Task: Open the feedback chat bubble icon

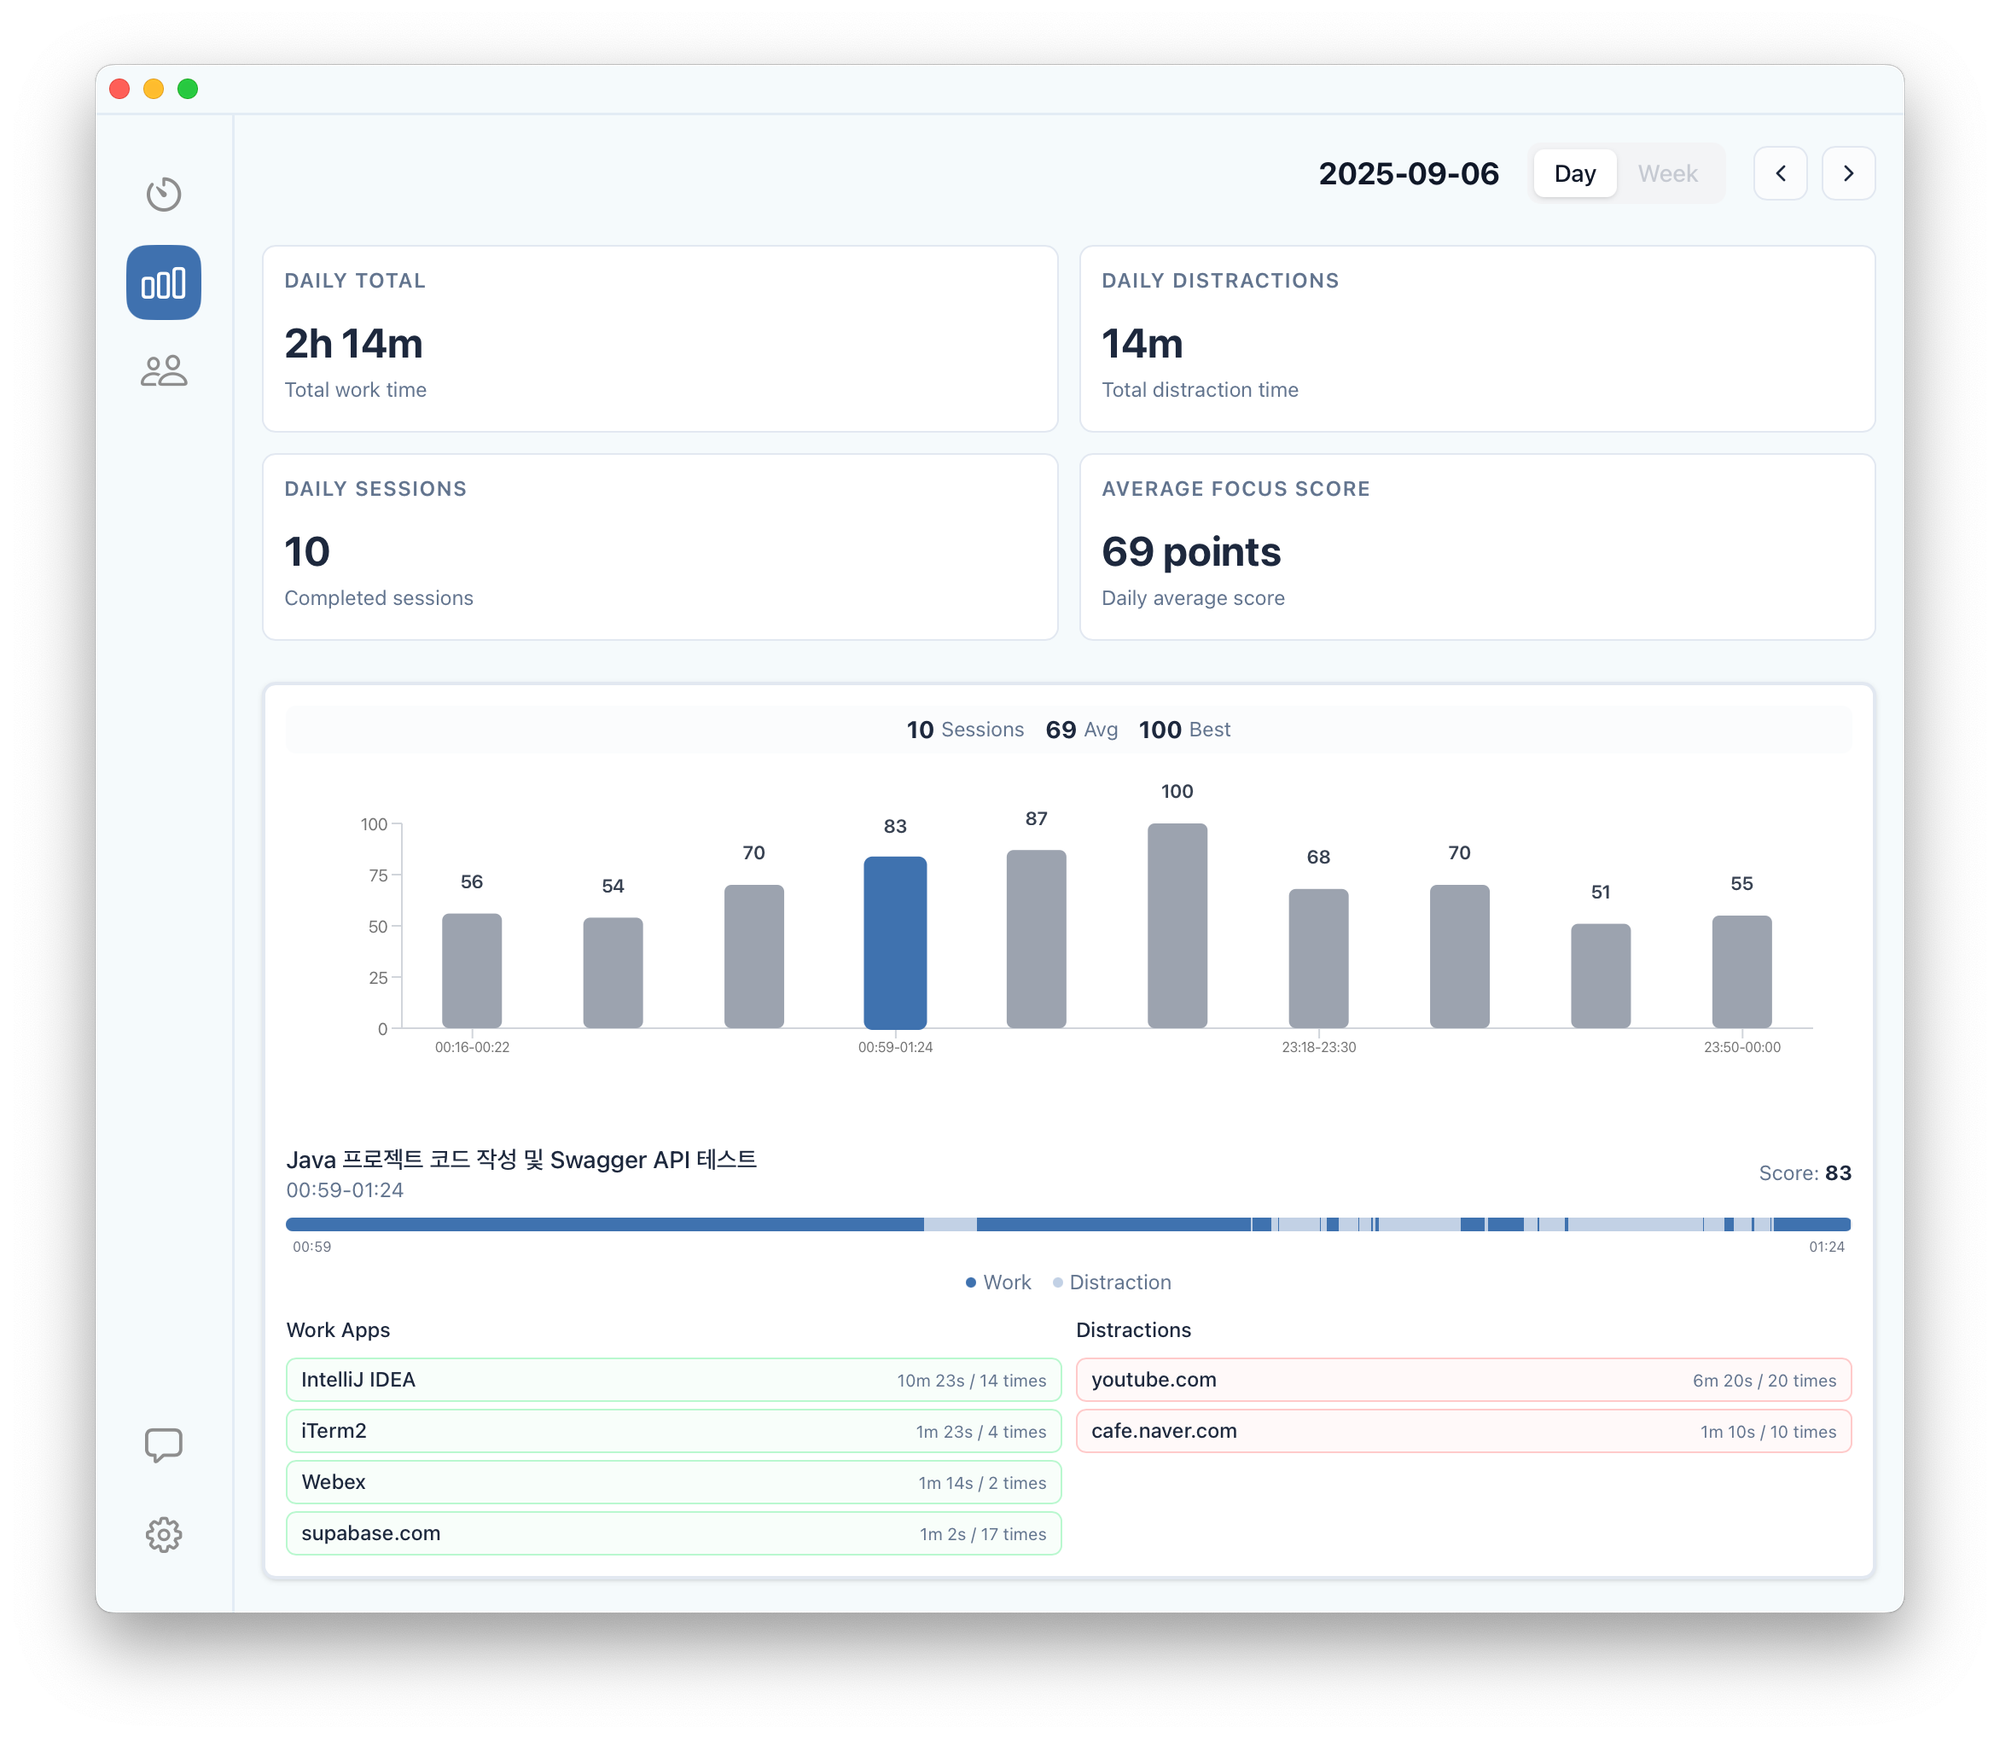Action: [x=163, y=1445]
